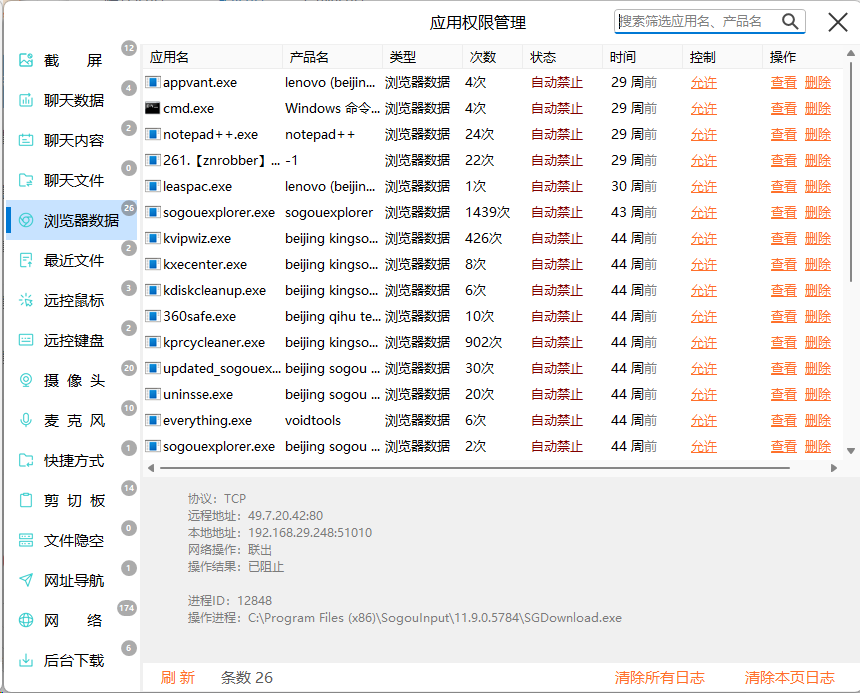Open the 文件隐空 icon
The height and width of the screenshot is (693, 860).
[x=26, y=540]
